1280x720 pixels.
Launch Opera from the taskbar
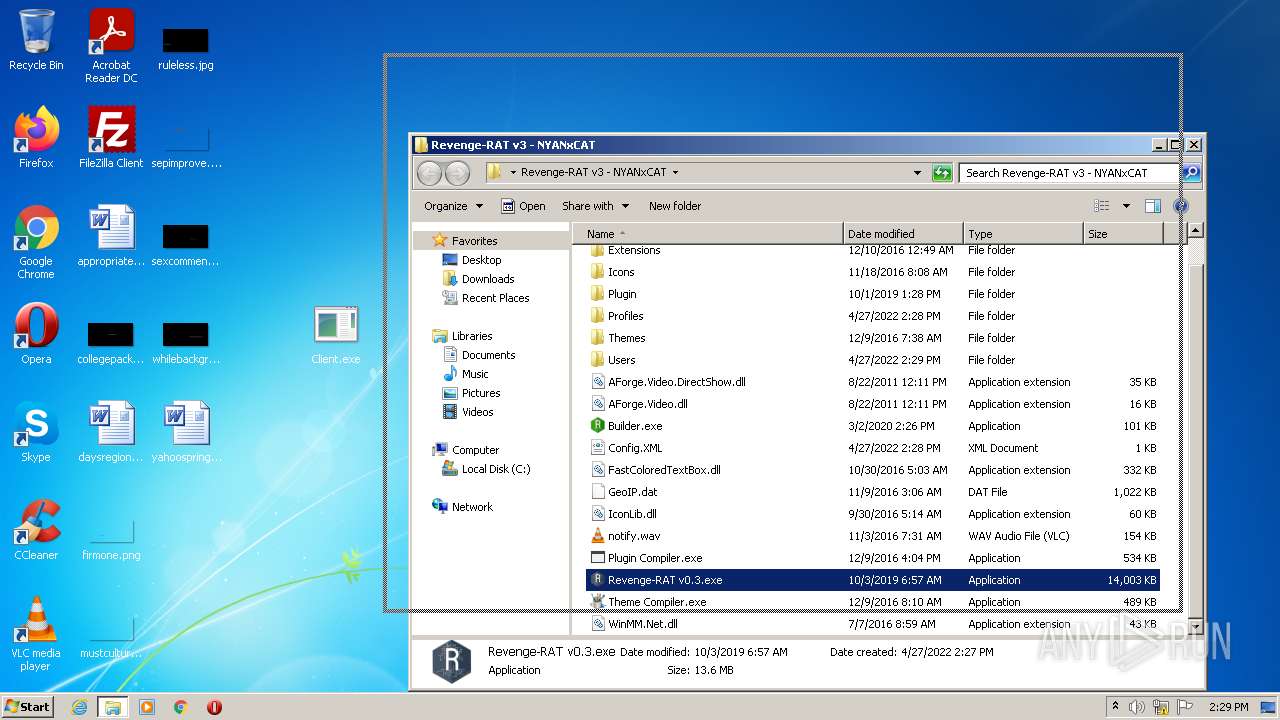pyautogui.click(x=214, y=707)
